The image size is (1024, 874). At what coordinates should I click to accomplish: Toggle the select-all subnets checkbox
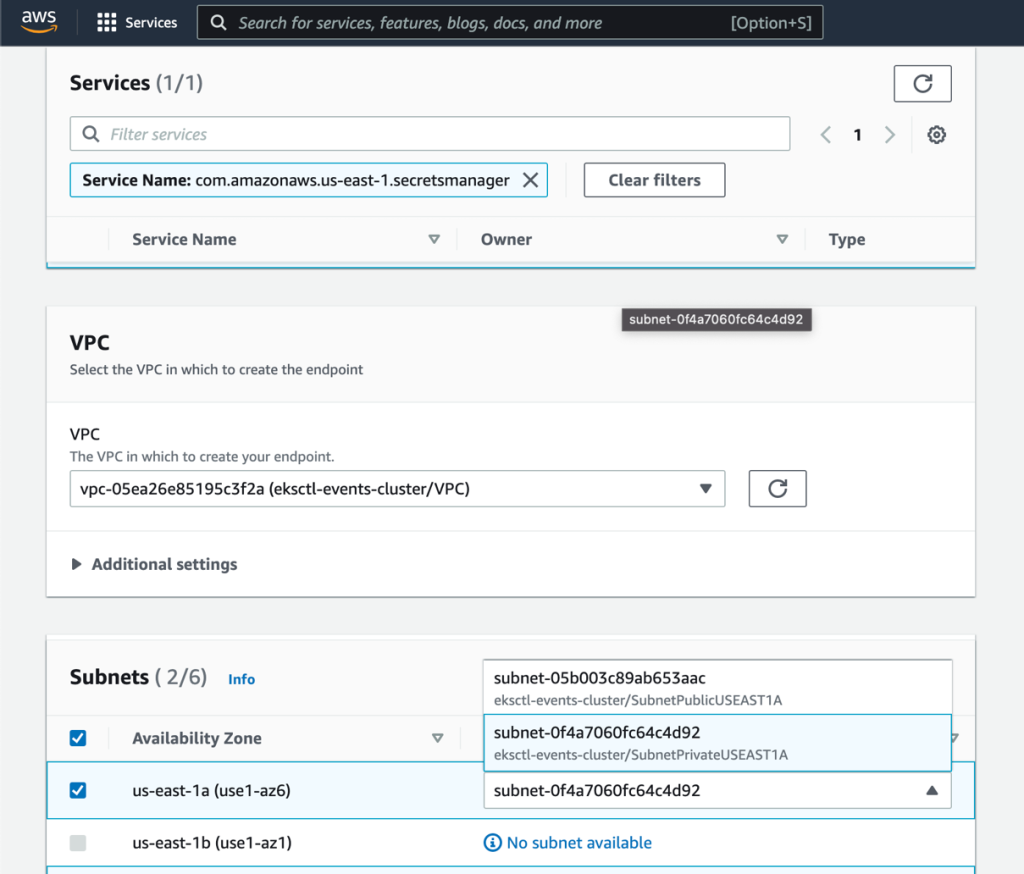(x=77, y=738)
